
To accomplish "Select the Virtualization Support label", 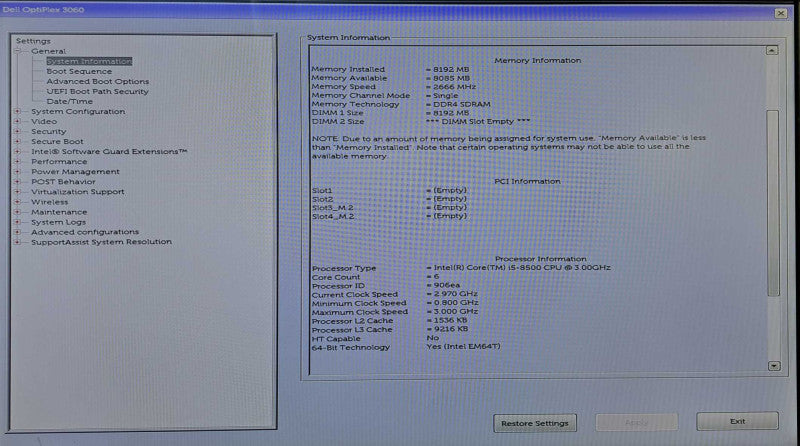I will pyautogui.click(x=78, y=192).
